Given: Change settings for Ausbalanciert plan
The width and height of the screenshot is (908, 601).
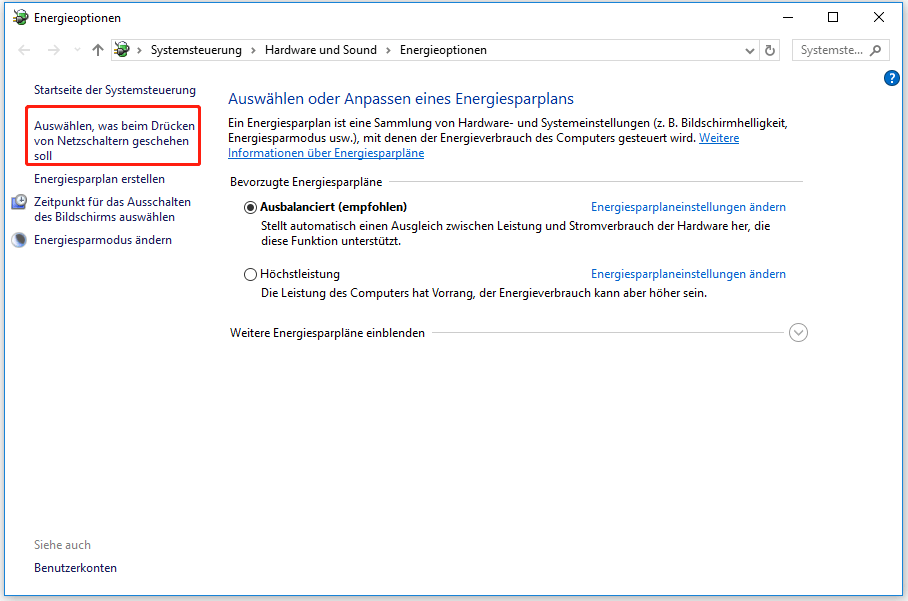Looking at the screenshot, I should pyautogui.click(x=688, y=207).
